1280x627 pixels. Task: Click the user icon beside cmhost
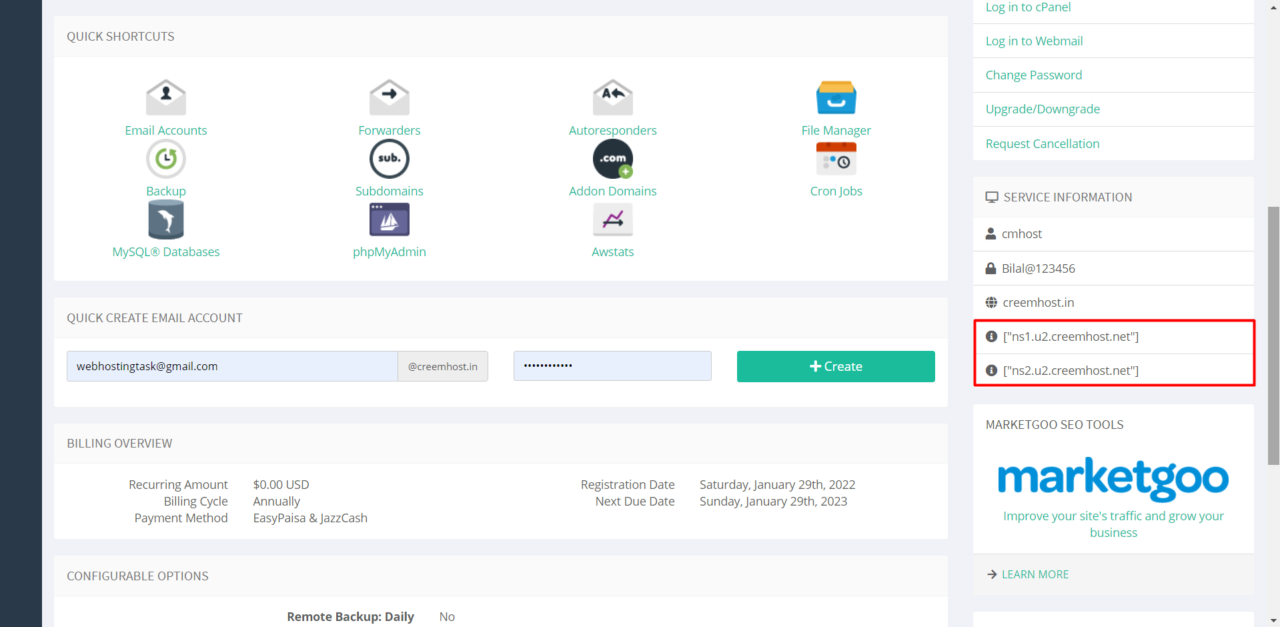(991, 234)
